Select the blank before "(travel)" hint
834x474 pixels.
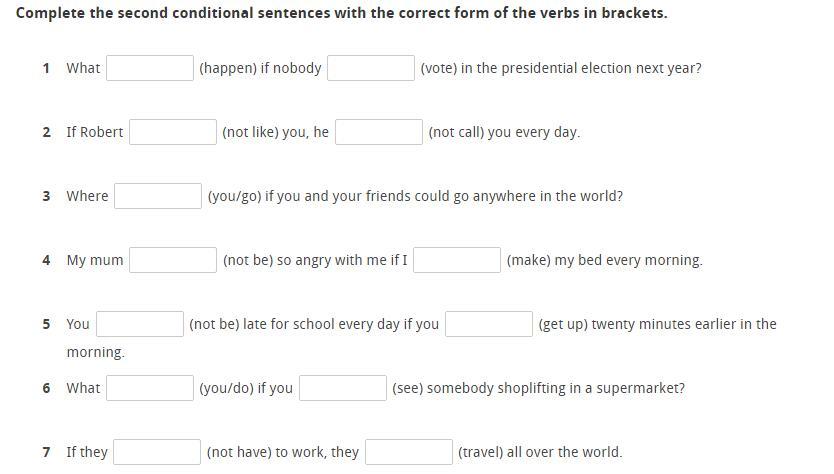coord(409,452)
